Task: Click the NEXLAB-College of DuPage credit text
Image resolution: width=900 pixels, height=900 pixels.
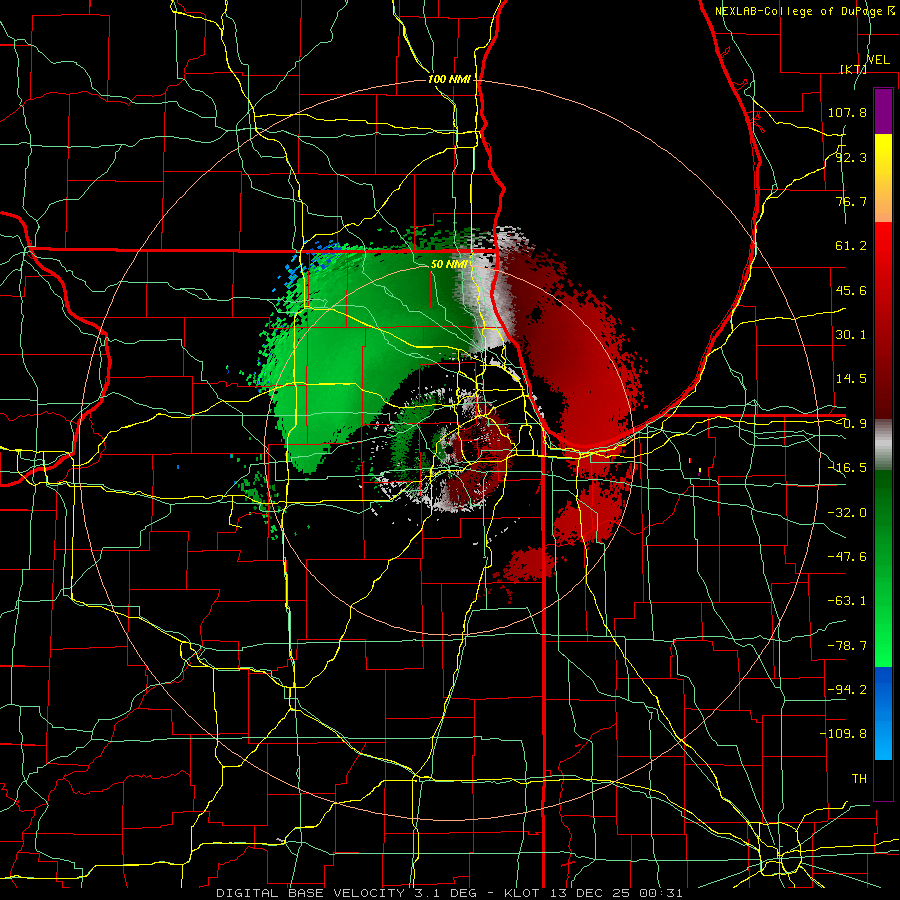Action: tap(798, 11)
